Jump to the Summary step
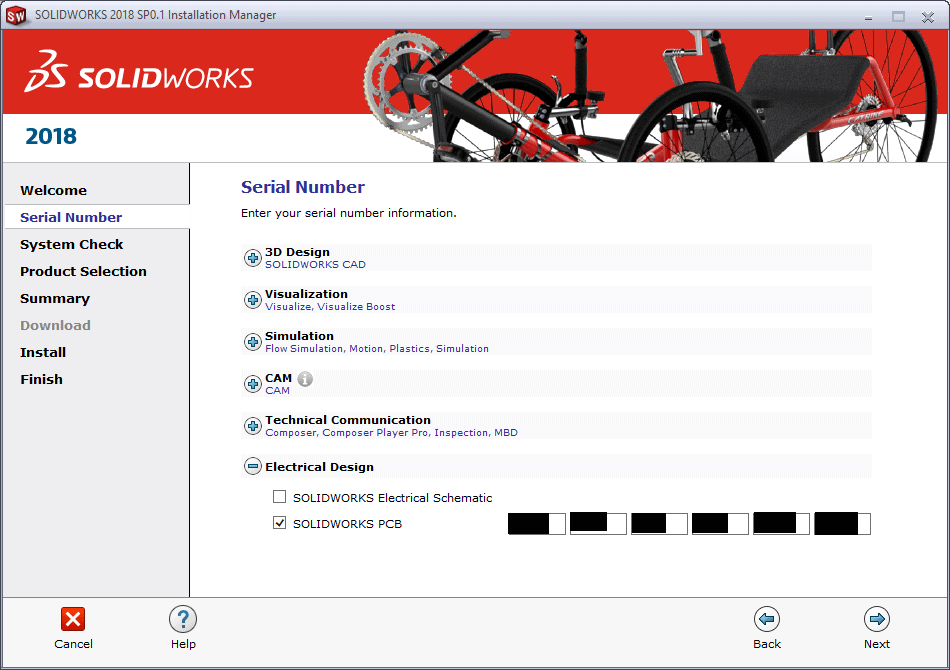 pyautogui.click(x=55, y=298)
